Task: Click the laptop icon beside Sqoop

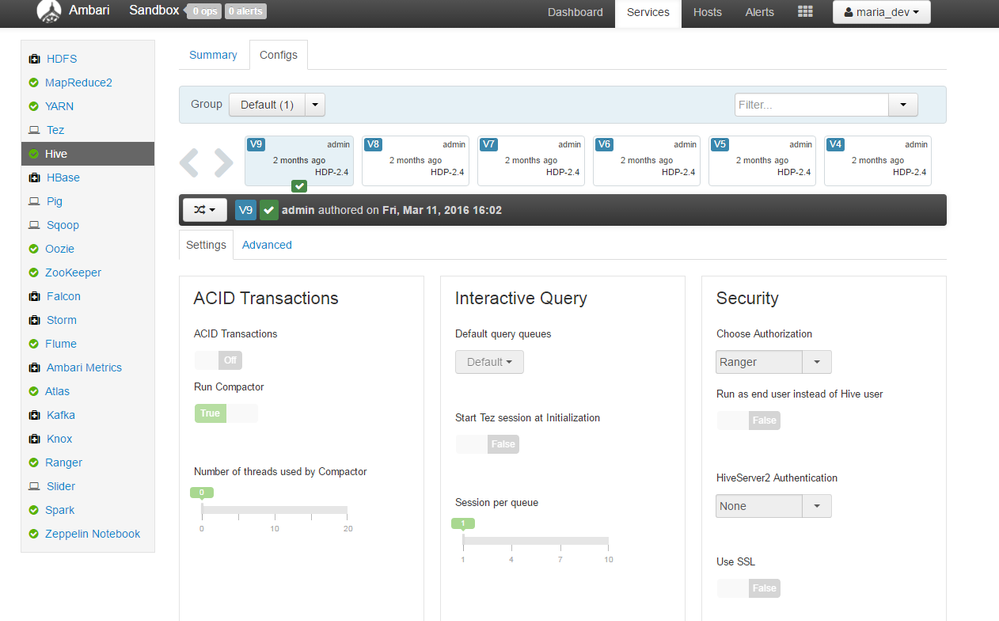Action: click(34, 225)
